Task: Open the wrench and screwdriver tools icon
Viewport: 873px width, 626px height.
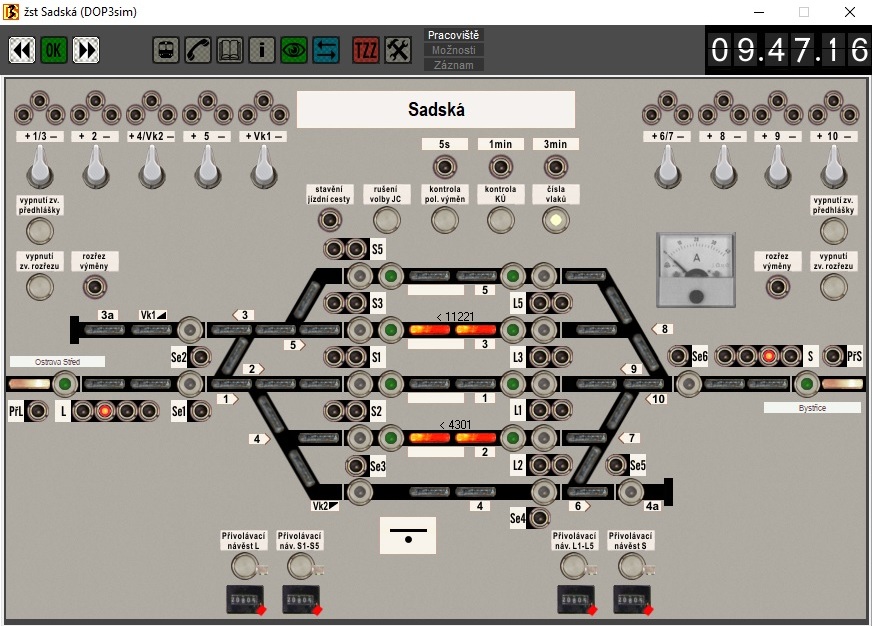Action: coord(398,50)
